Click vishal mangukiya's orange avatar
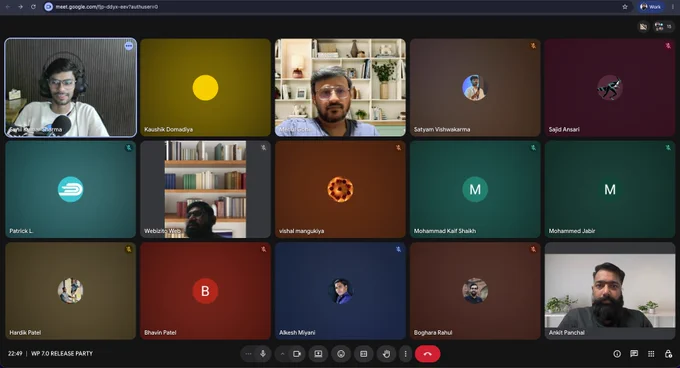Viewport: 680px width, 368px height. (340, 189)
